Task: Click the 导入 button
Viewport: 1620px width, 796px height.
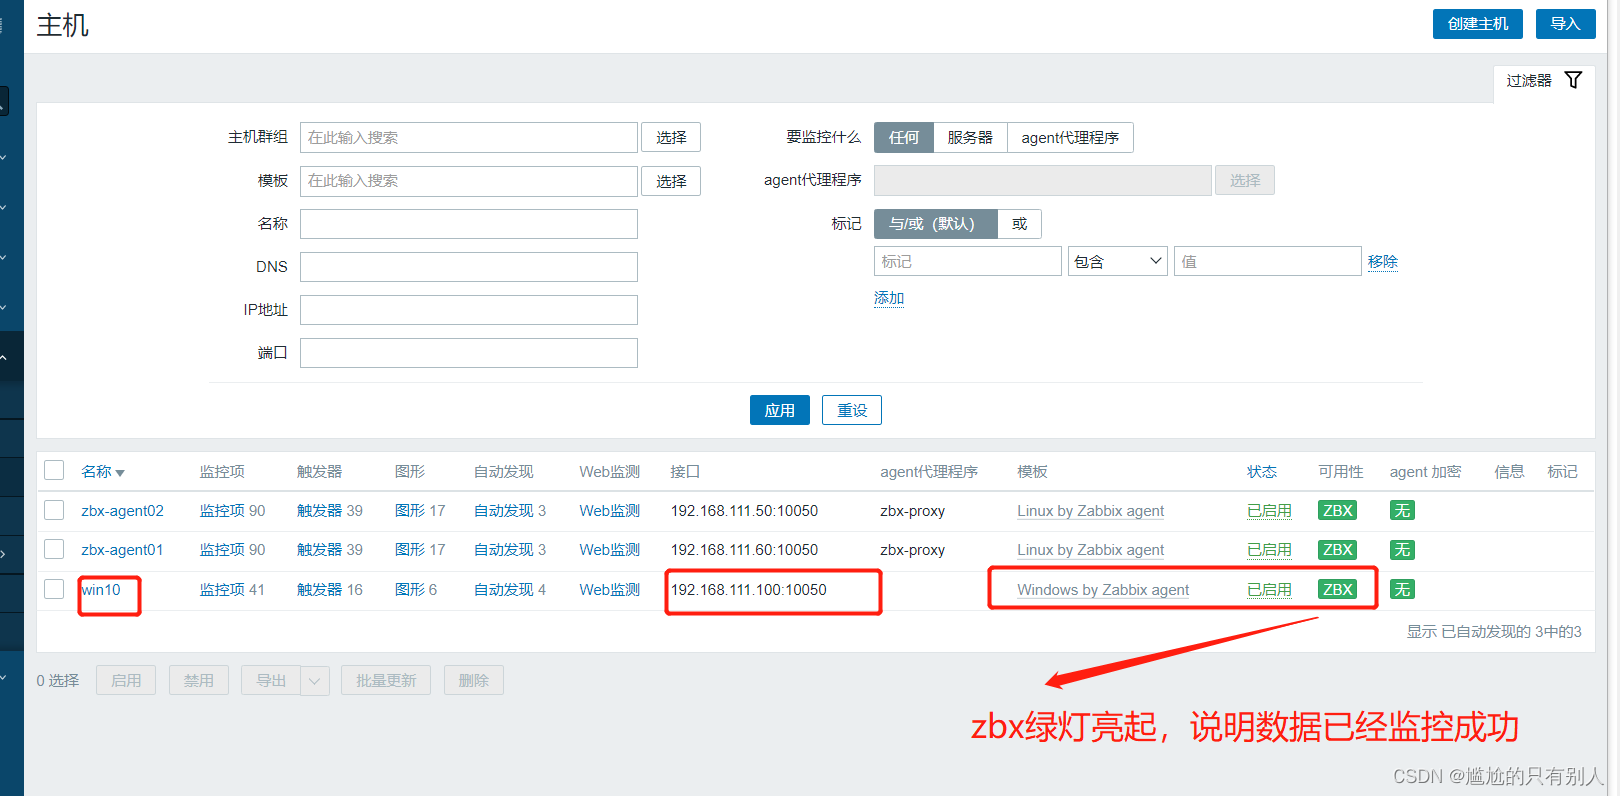Action: tap(1565, 23)
